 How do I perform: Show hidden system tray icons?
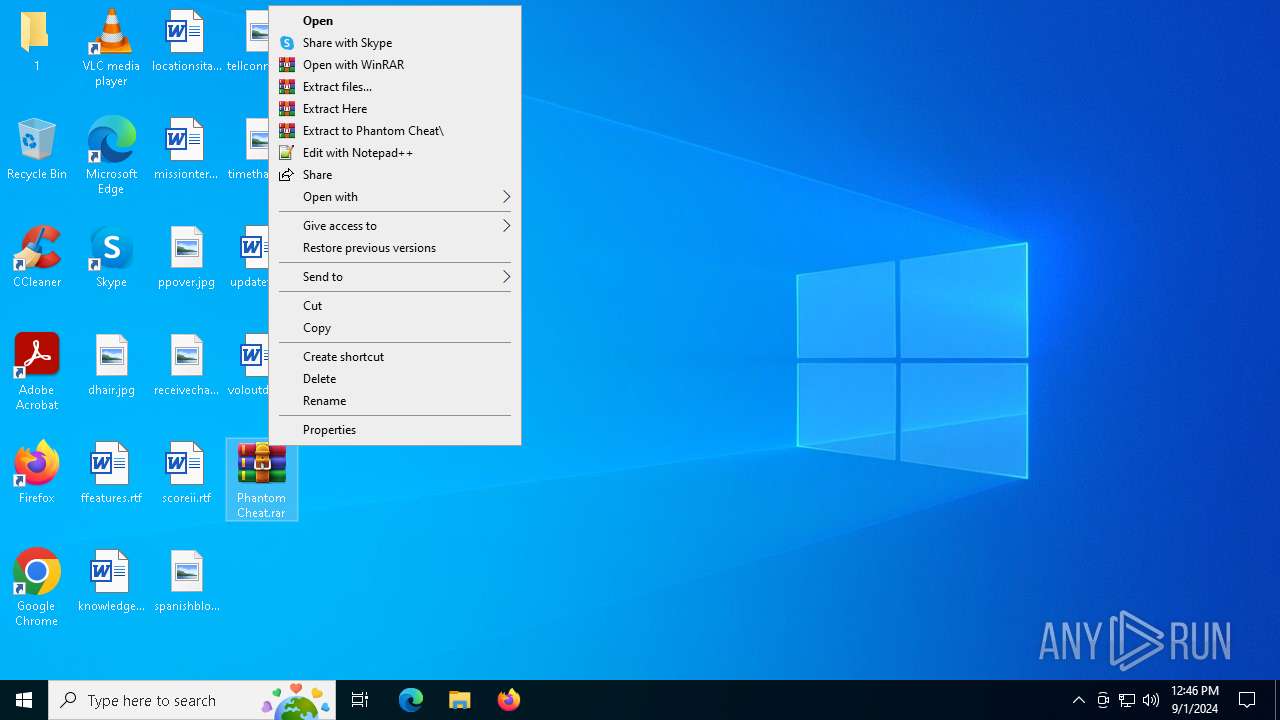(x=1078, y=700)
